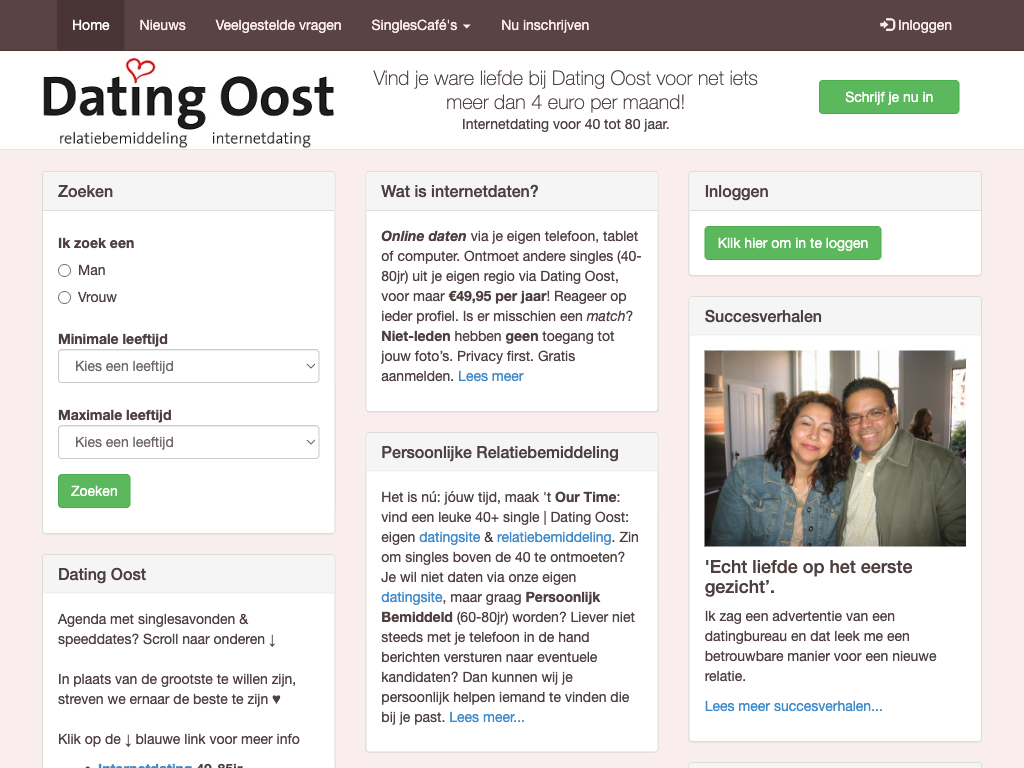Screen dimensions: 1024x768
Task: Click the 'Ik zoek een' label
Action: pyautogui.click(x=96, y=244)
